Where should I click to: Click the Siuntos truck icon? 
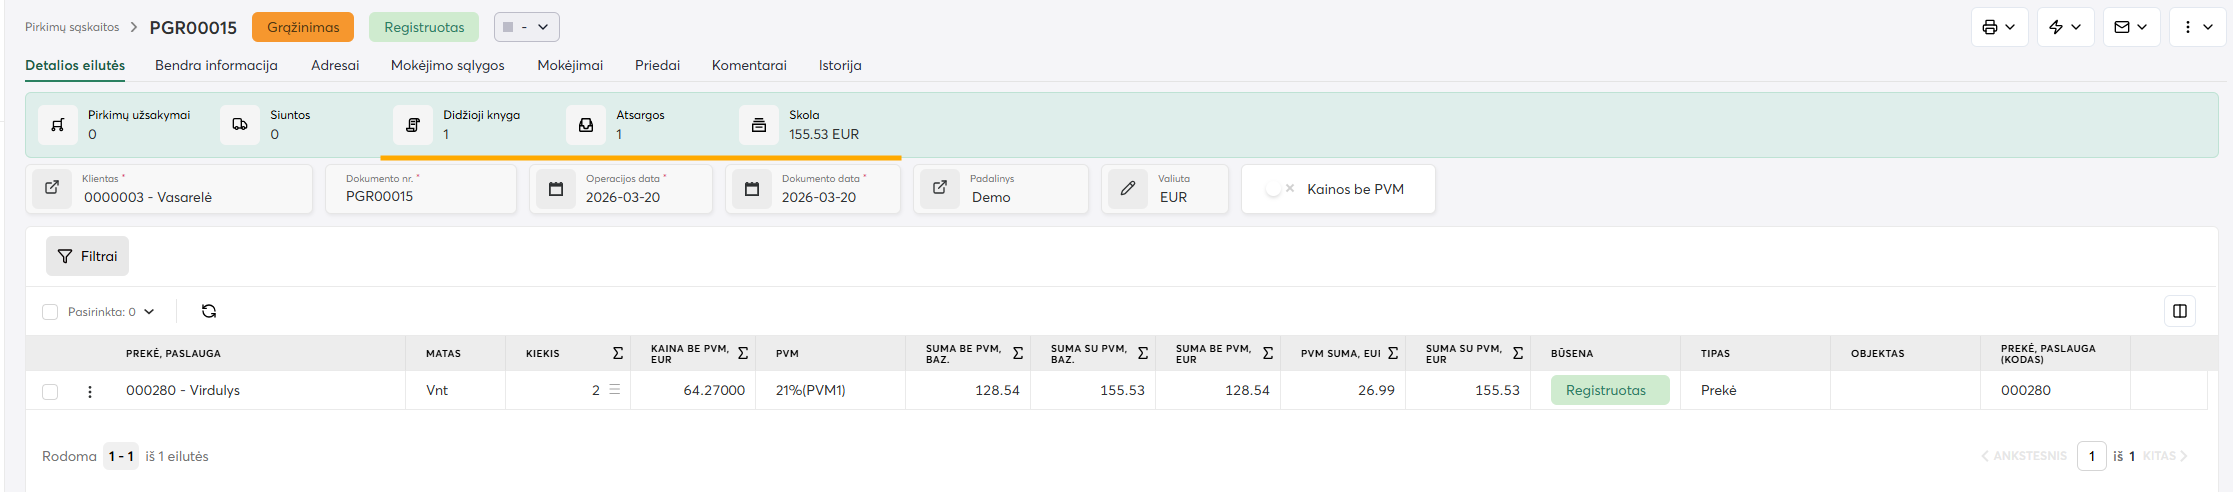tap(240, 125)
